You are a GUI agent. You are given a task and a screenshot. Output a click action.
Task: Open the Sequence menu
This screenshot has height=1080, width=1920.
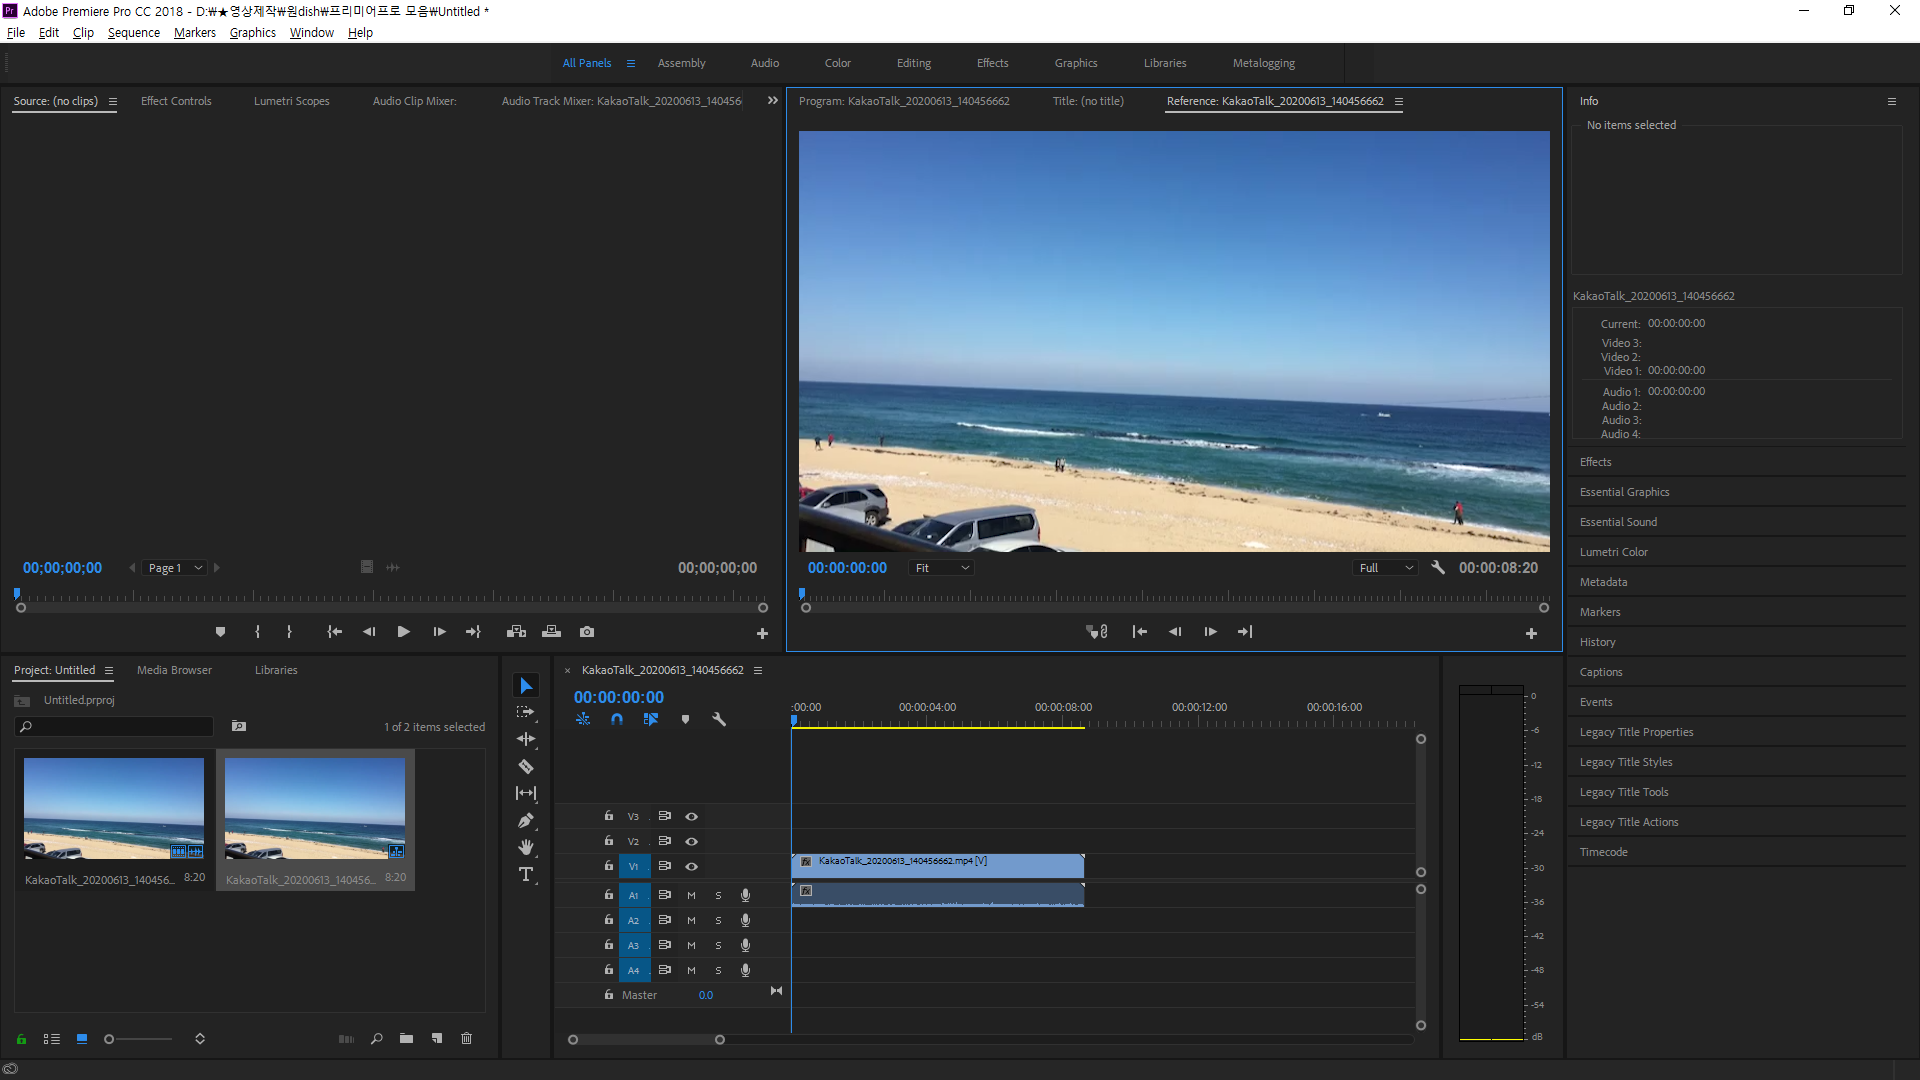coord(133,33)
